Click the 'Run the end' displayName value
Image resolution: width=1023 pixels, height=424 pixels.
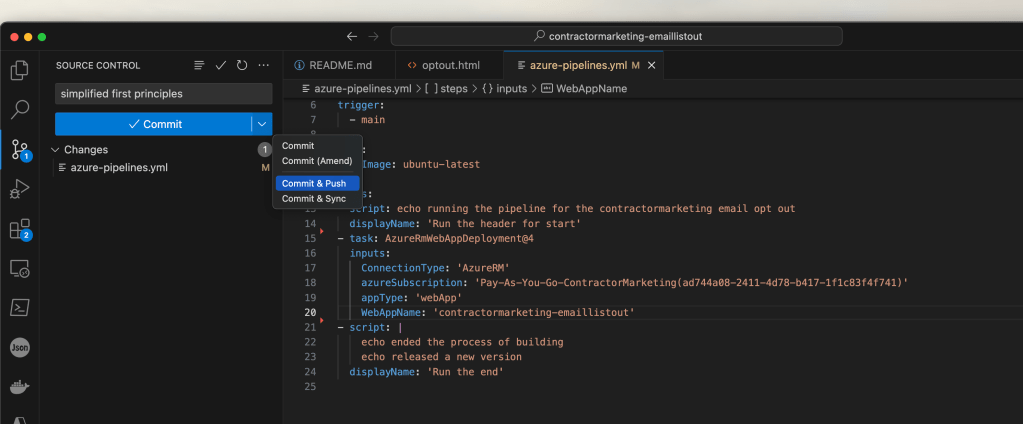pyautogui.click(x=465, y=372)
